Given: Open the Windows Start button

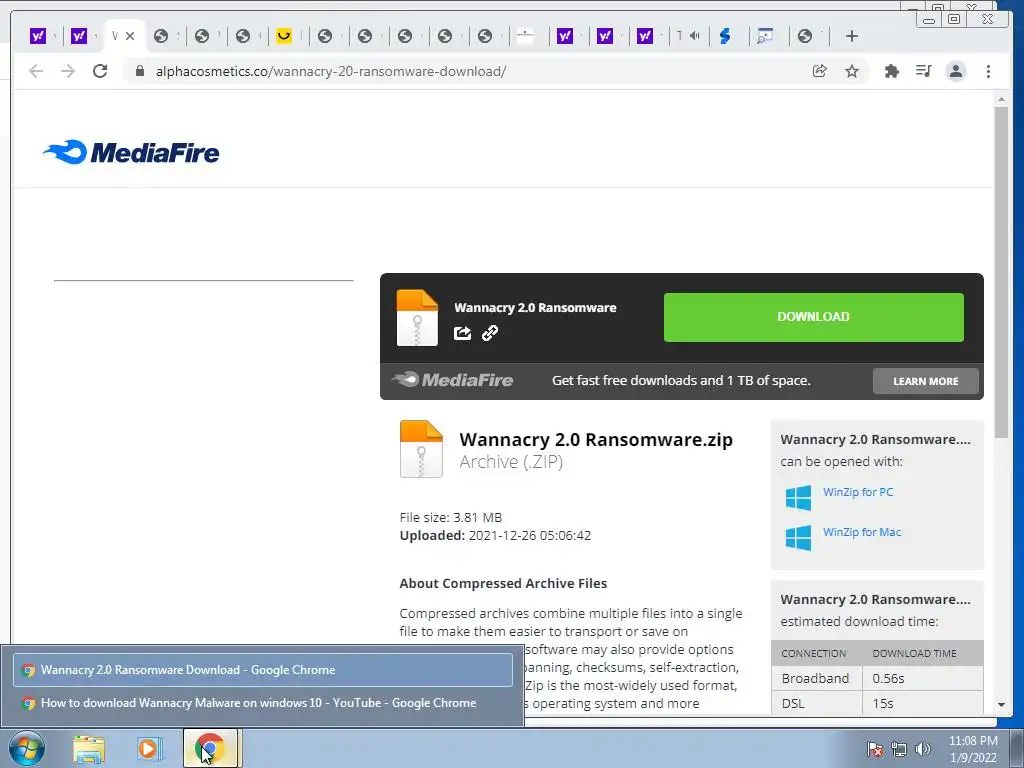Looking at the screenshot, I should tap(27, 748).
